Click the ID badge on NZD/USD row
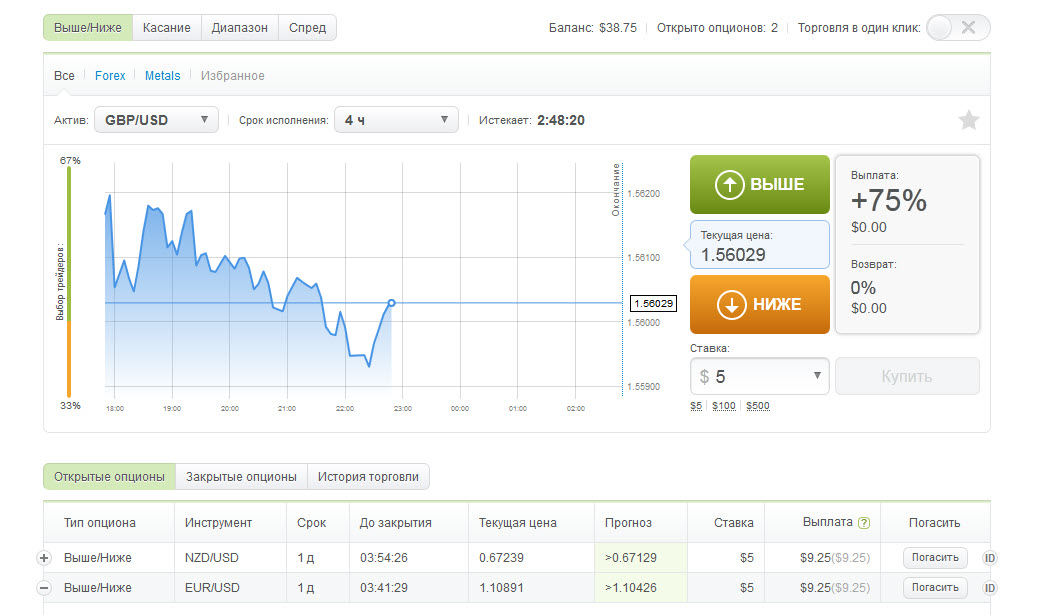Screen dimensions: 1044x615 (x=990, y=558)
